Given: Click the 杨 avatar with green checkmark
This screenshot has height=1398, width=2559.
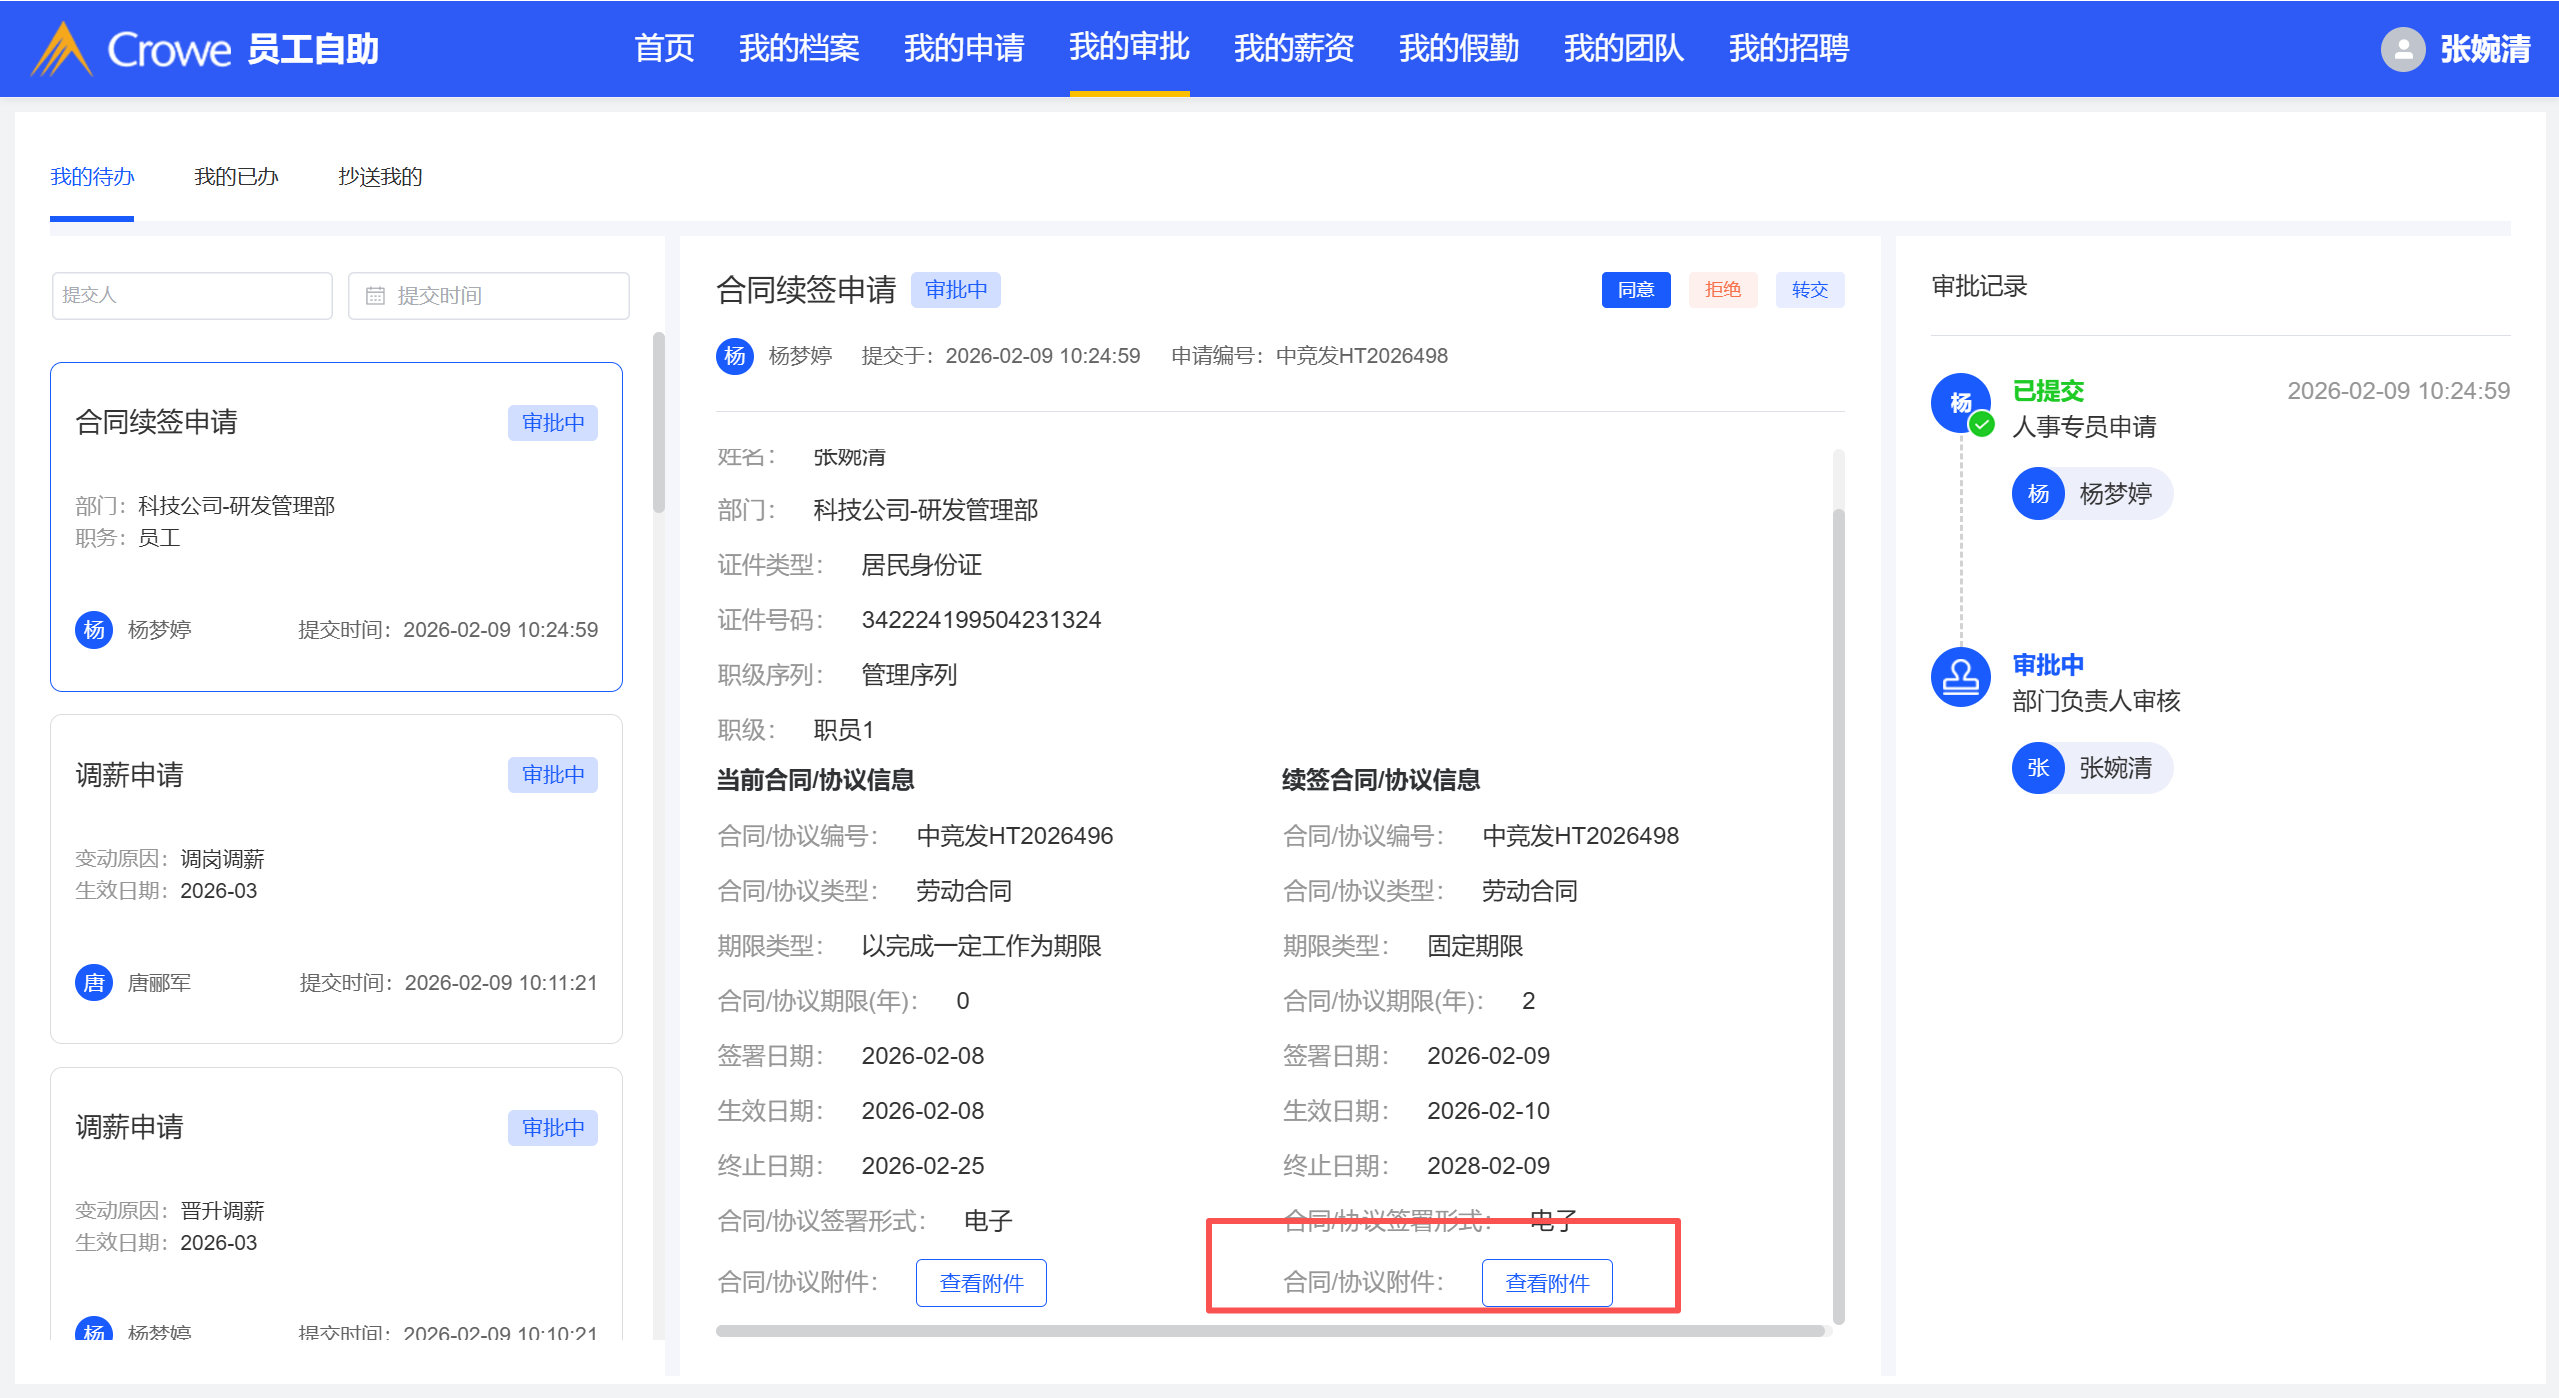Looking at the screenshot, I should click(x=1960, y=403).
